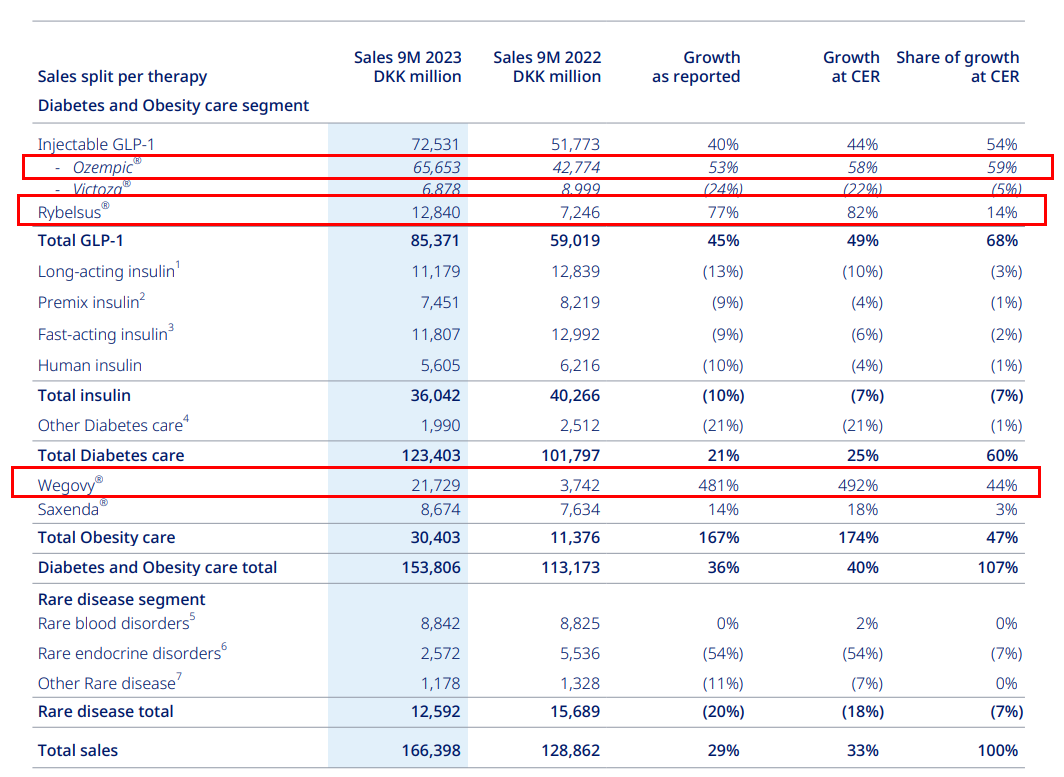The image size is (1064, 777).
Task: Select the 'Other Diabetes care' row label
Action: coord(113,425)
